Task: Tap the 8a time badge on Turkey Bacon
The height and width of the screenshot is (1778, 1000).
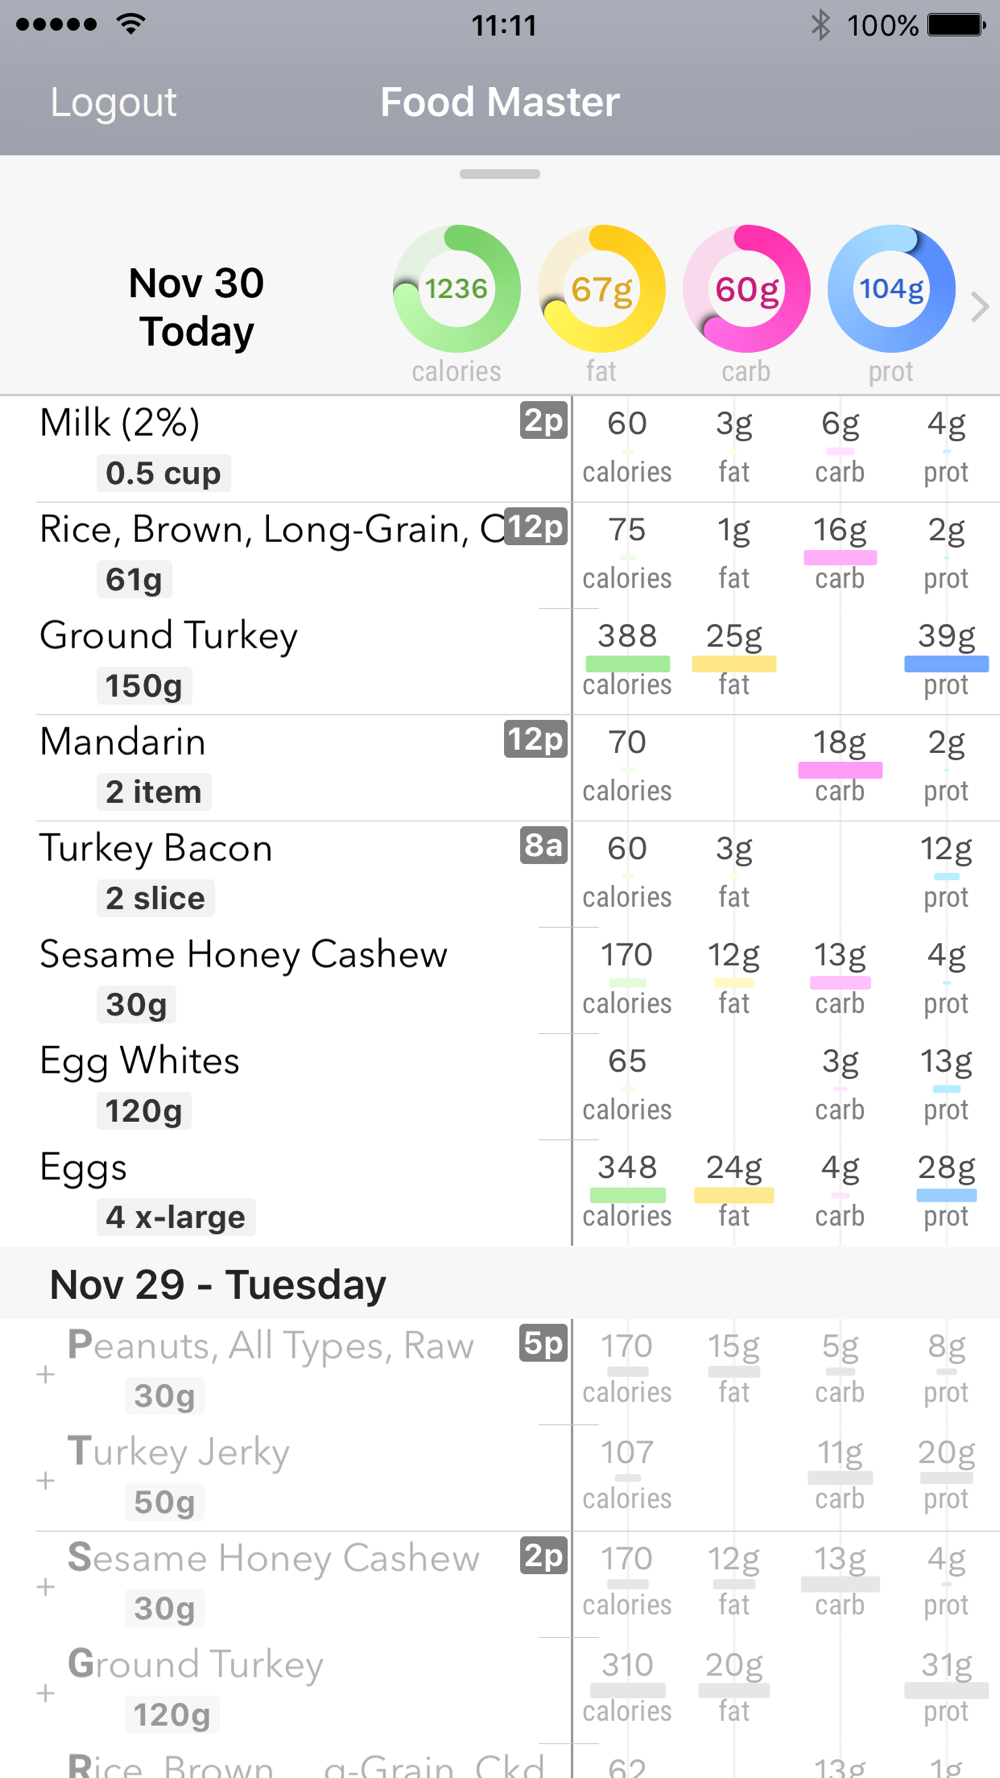Action: point(544,846)
